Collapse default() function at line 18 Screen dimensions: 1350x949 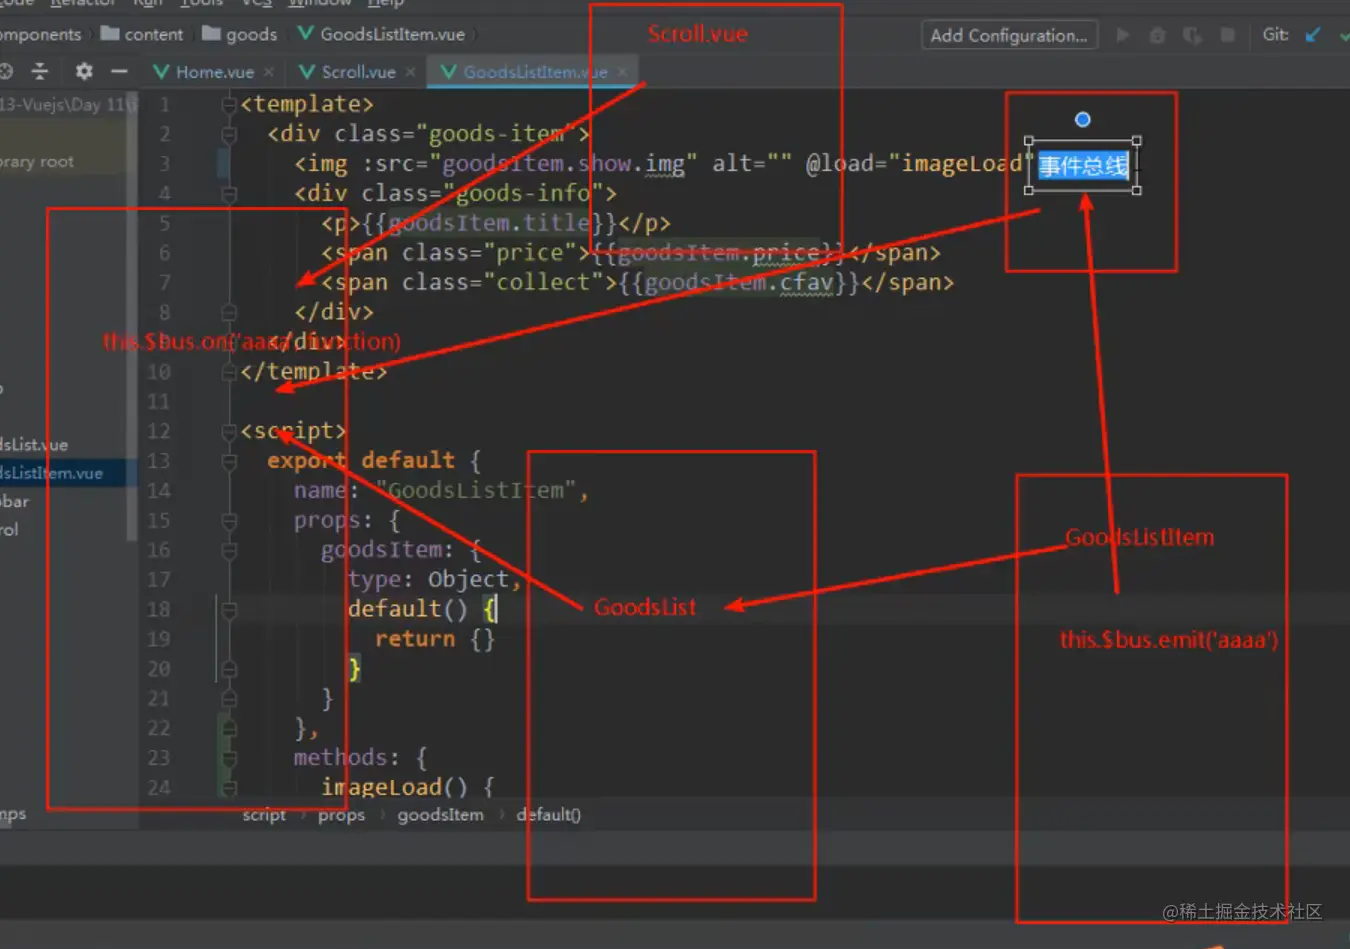pyautogui.click(x=229, y=609)
